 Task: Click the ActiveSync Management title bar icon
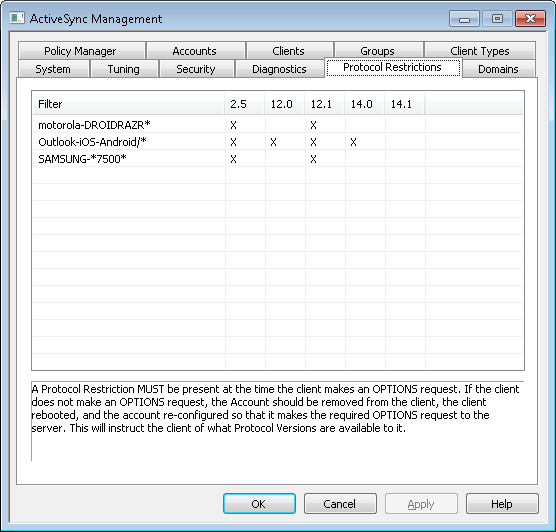click(17, 18)
